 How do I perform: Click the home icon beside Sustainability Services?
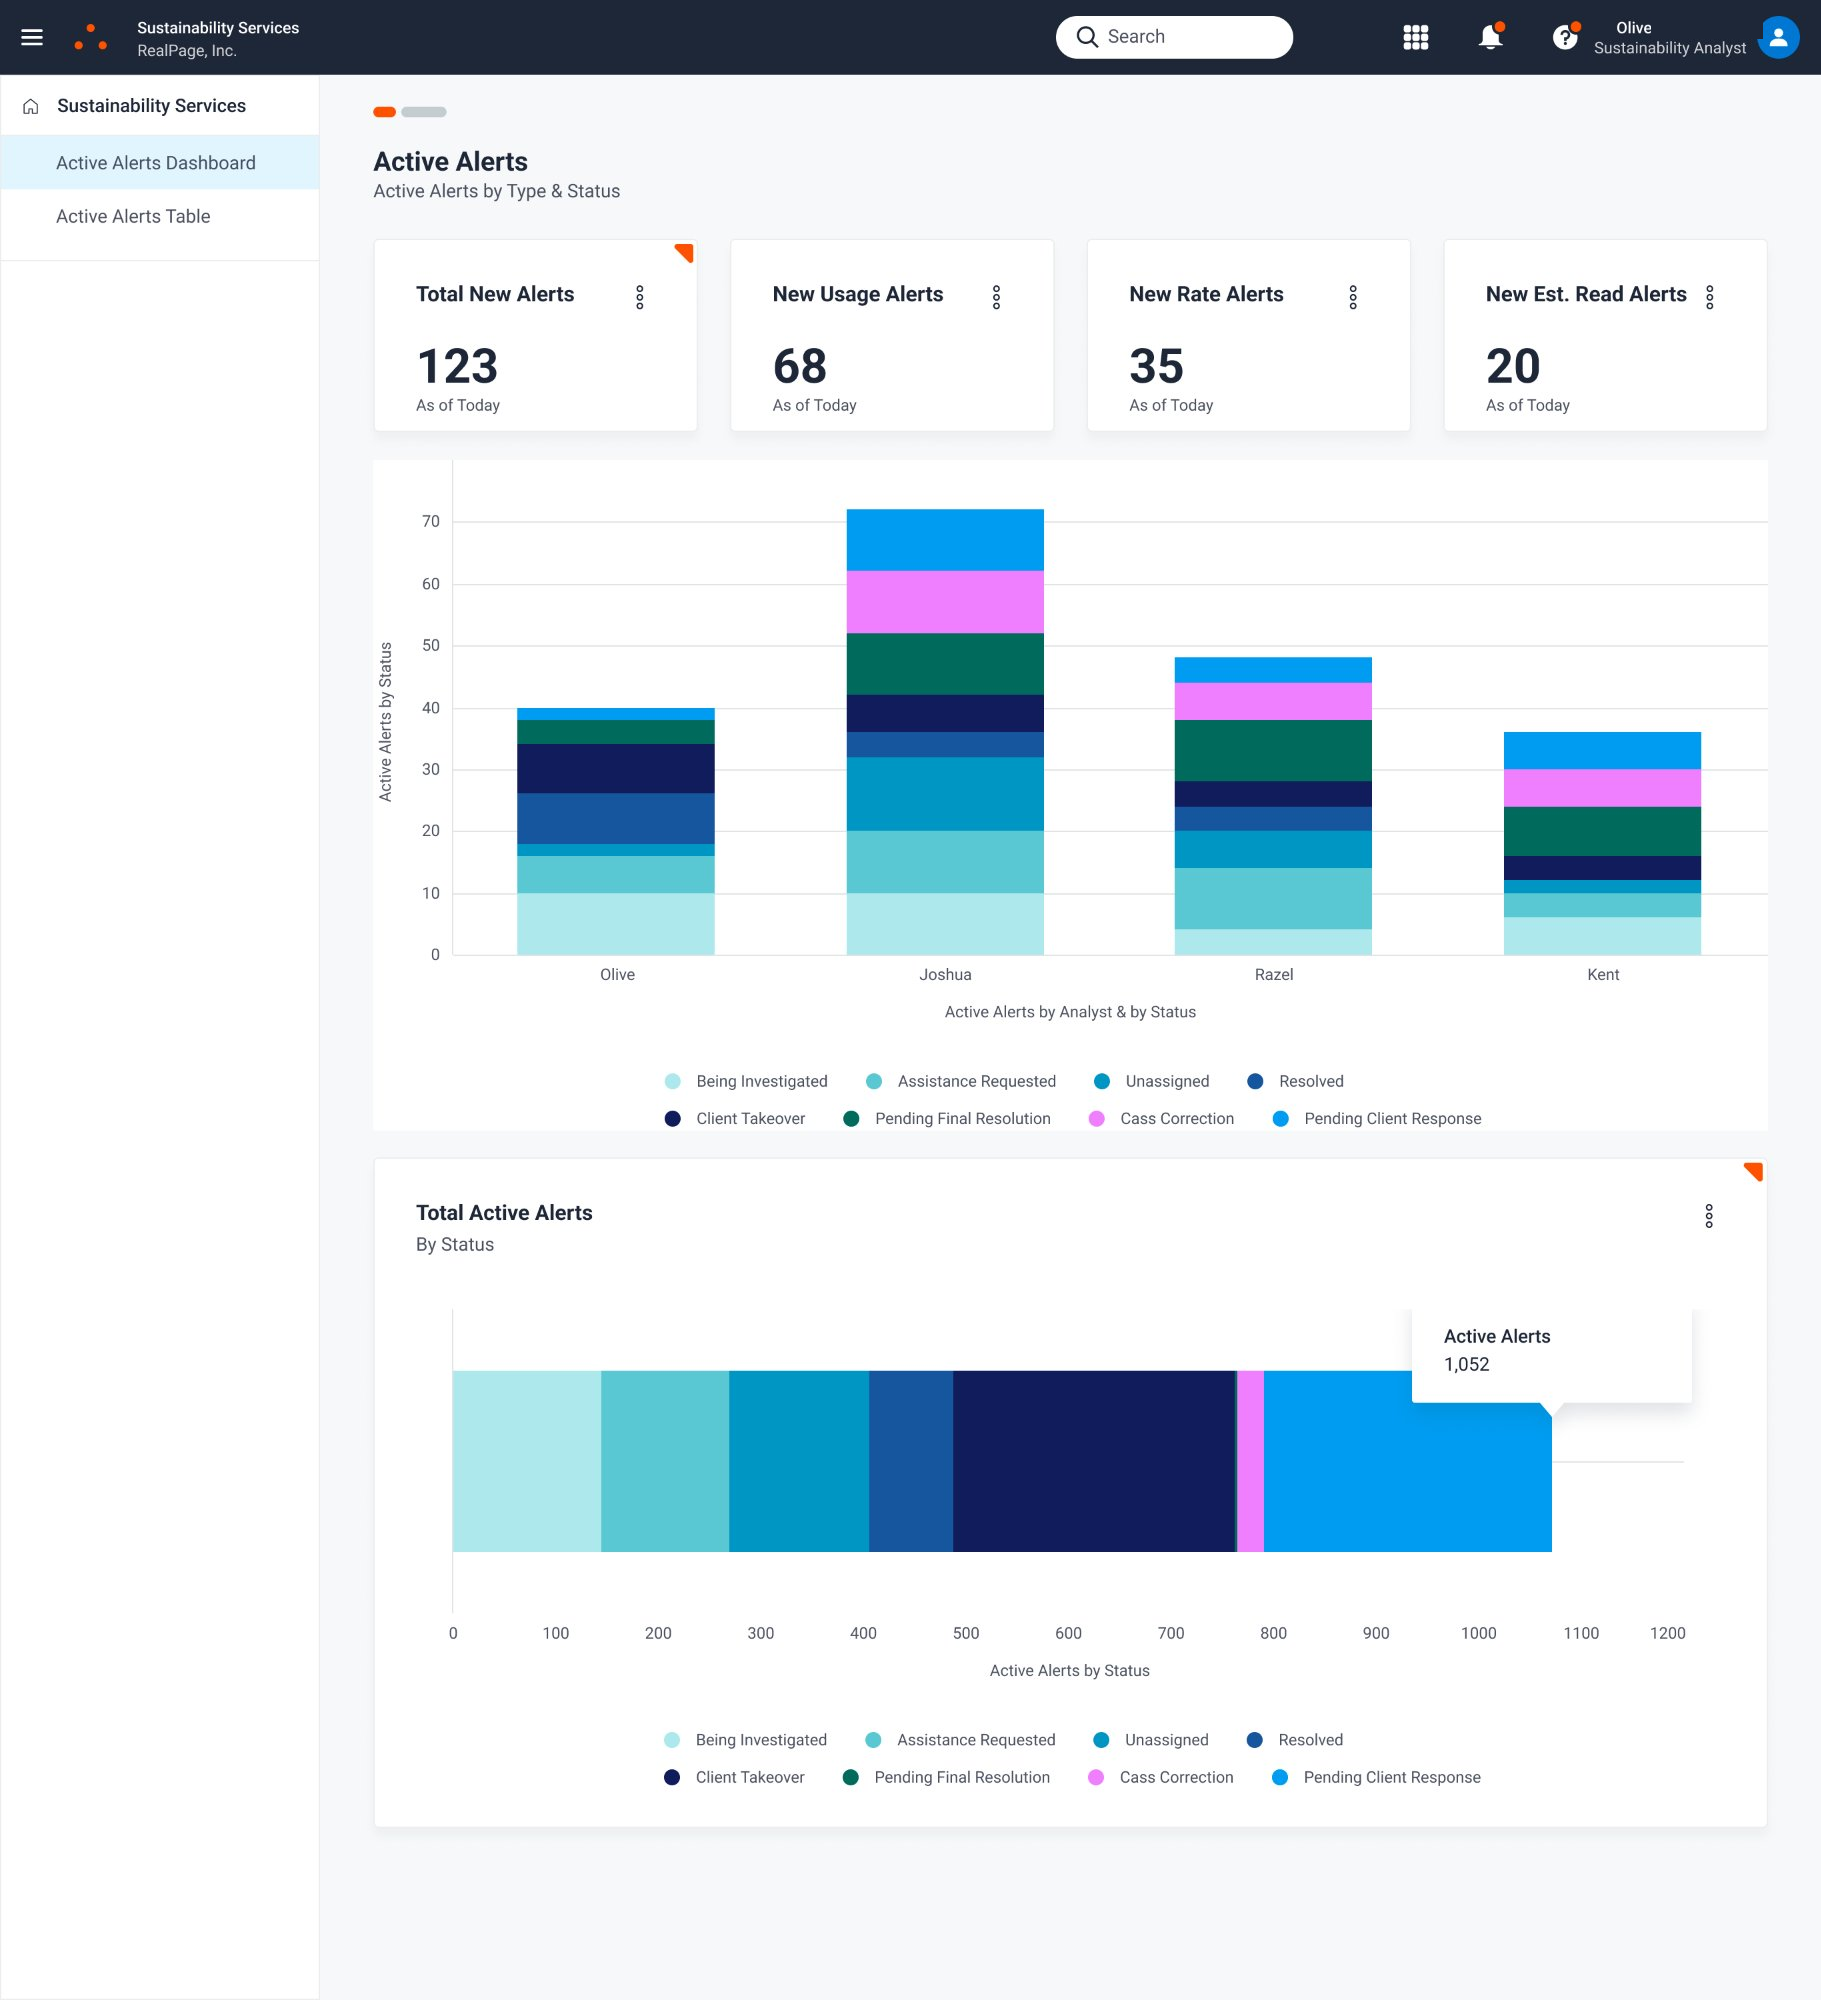[x=29, y=105]
